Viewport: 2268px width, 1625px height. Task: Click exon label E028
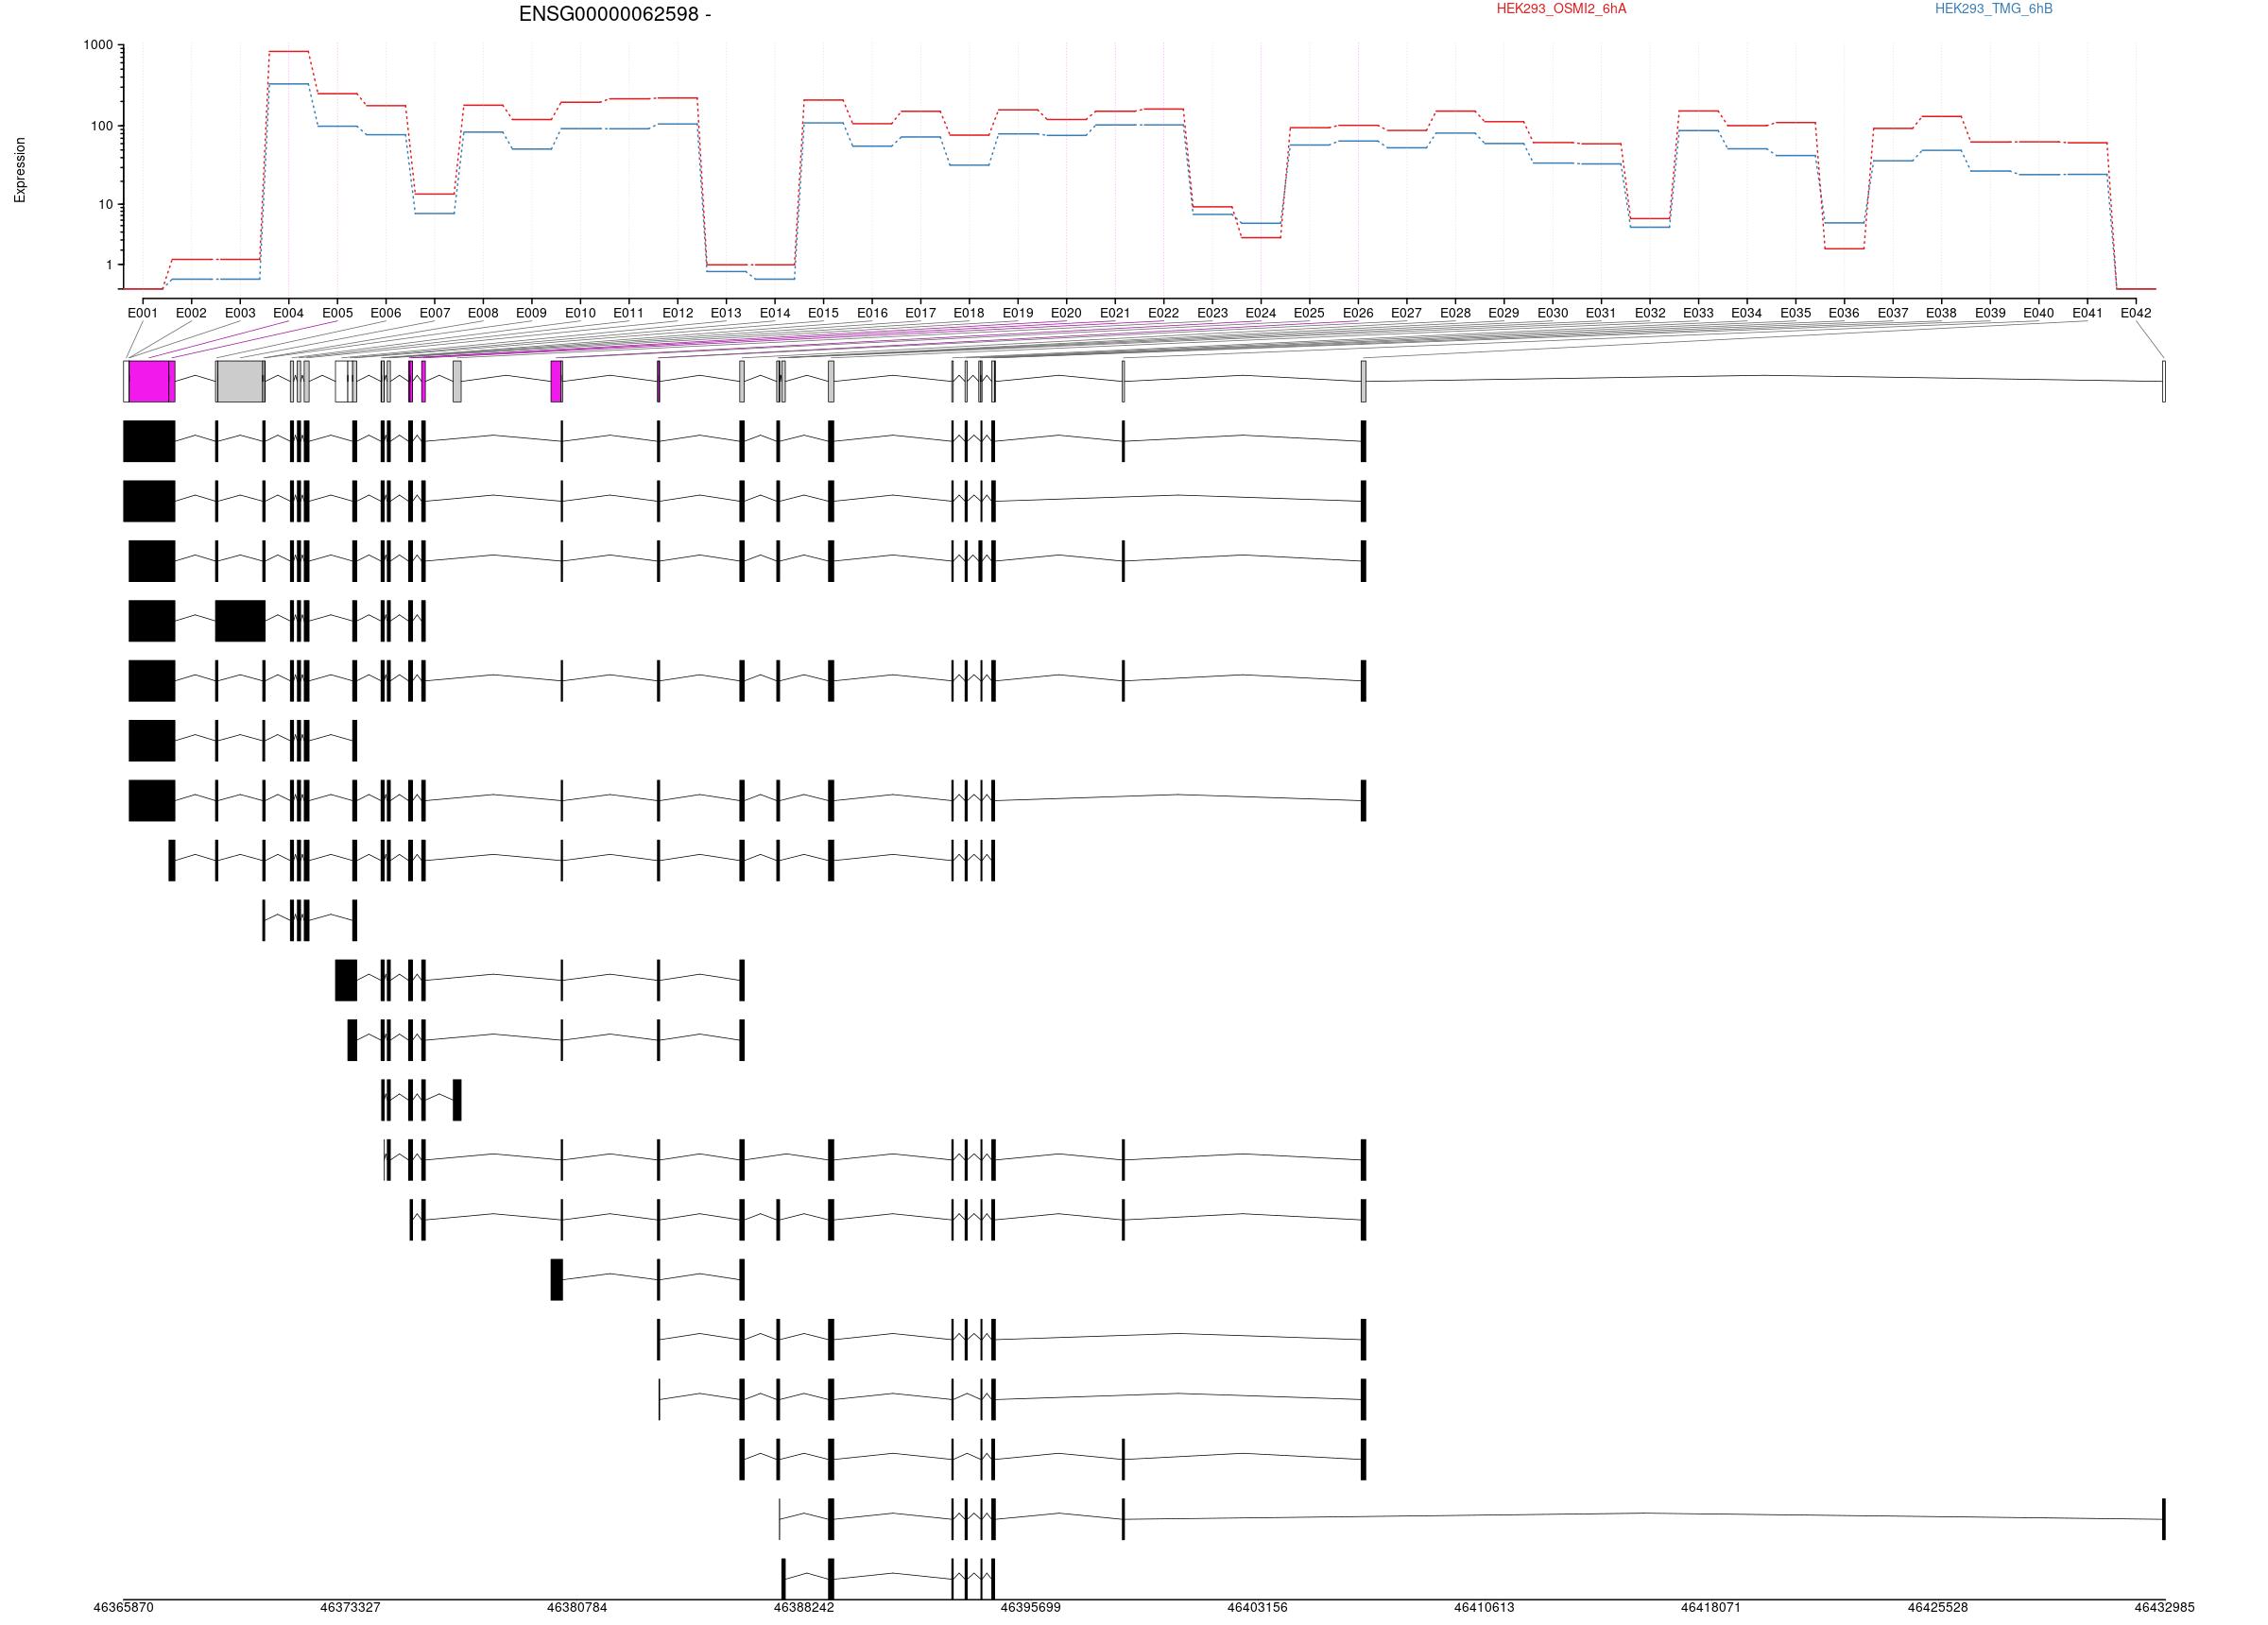[1455, 313]
